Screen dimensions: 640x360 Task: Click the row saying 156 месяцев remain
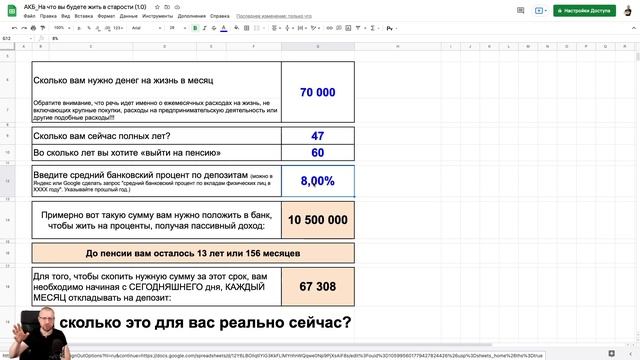193,253
